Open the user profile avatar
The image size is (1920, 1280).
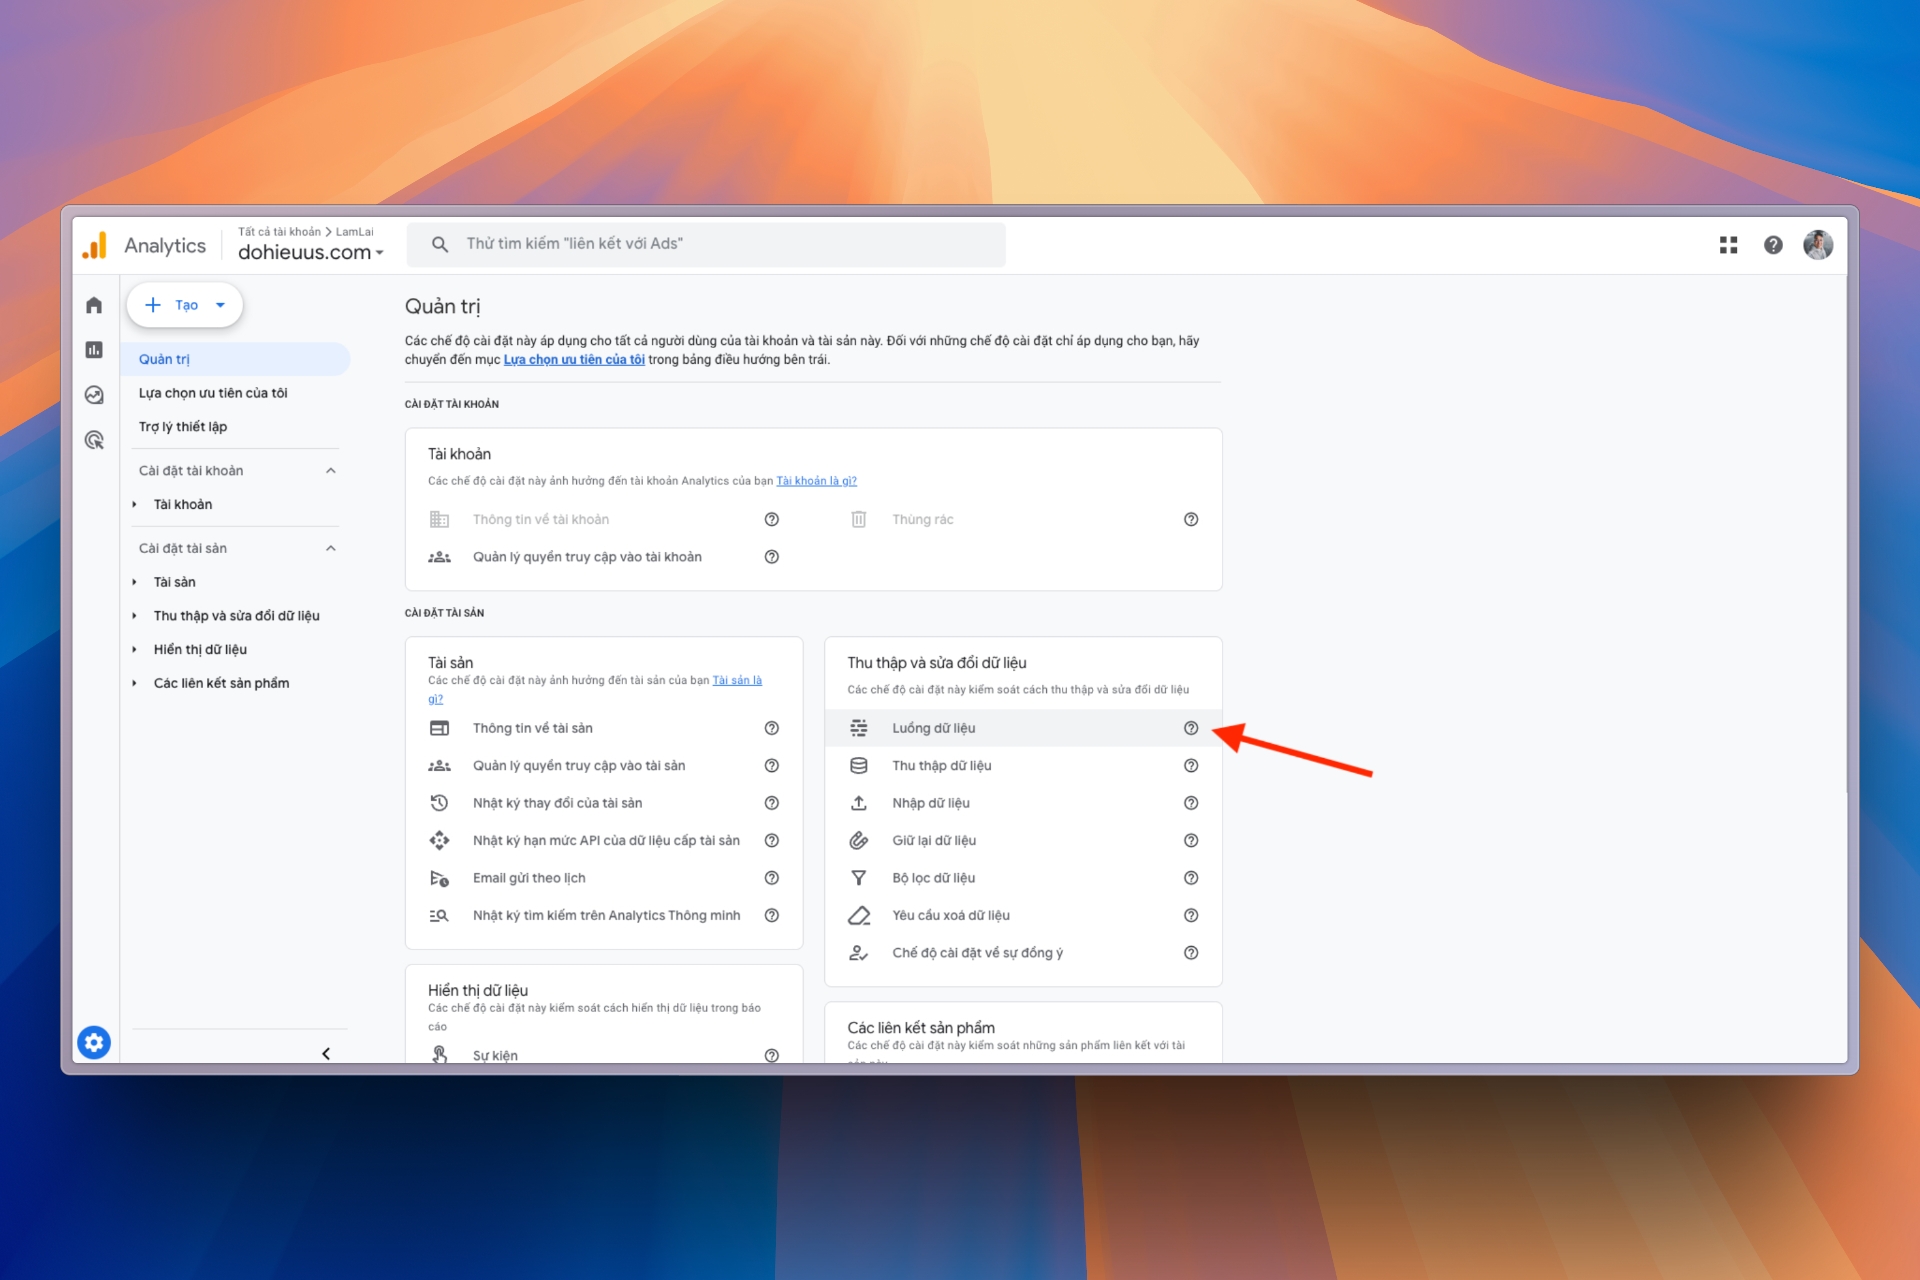(x=1817, y=245)
